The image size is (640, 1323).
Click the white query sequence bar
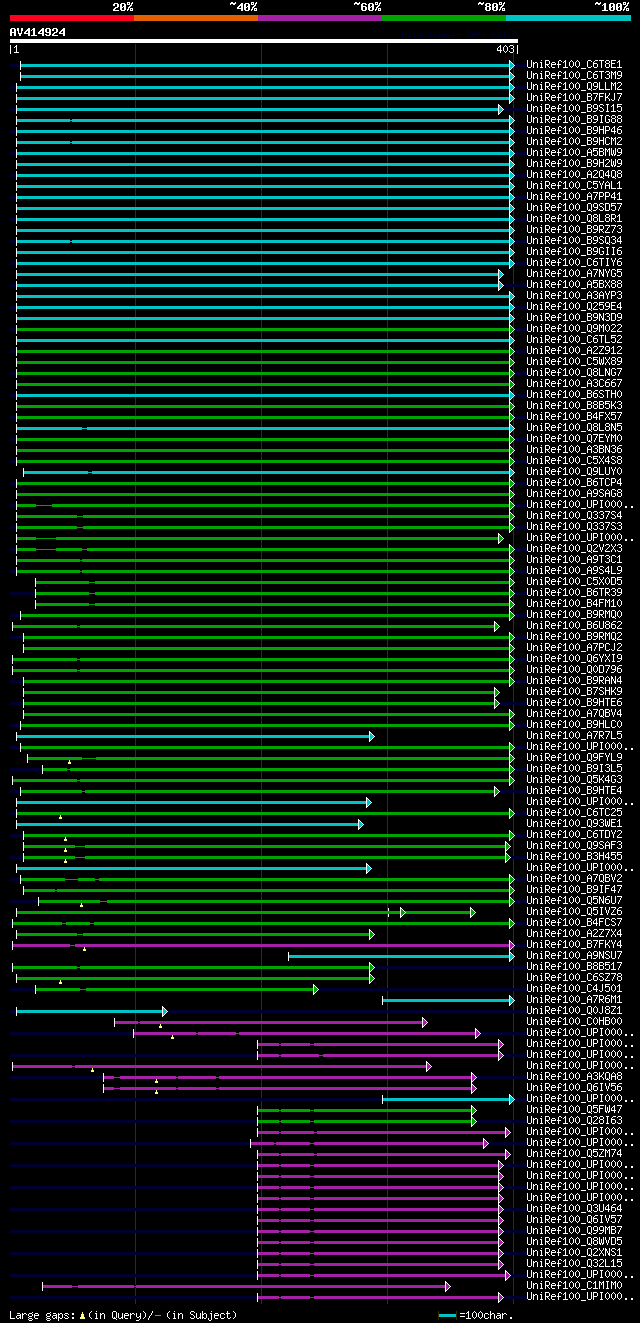click(x=264, y=41)
